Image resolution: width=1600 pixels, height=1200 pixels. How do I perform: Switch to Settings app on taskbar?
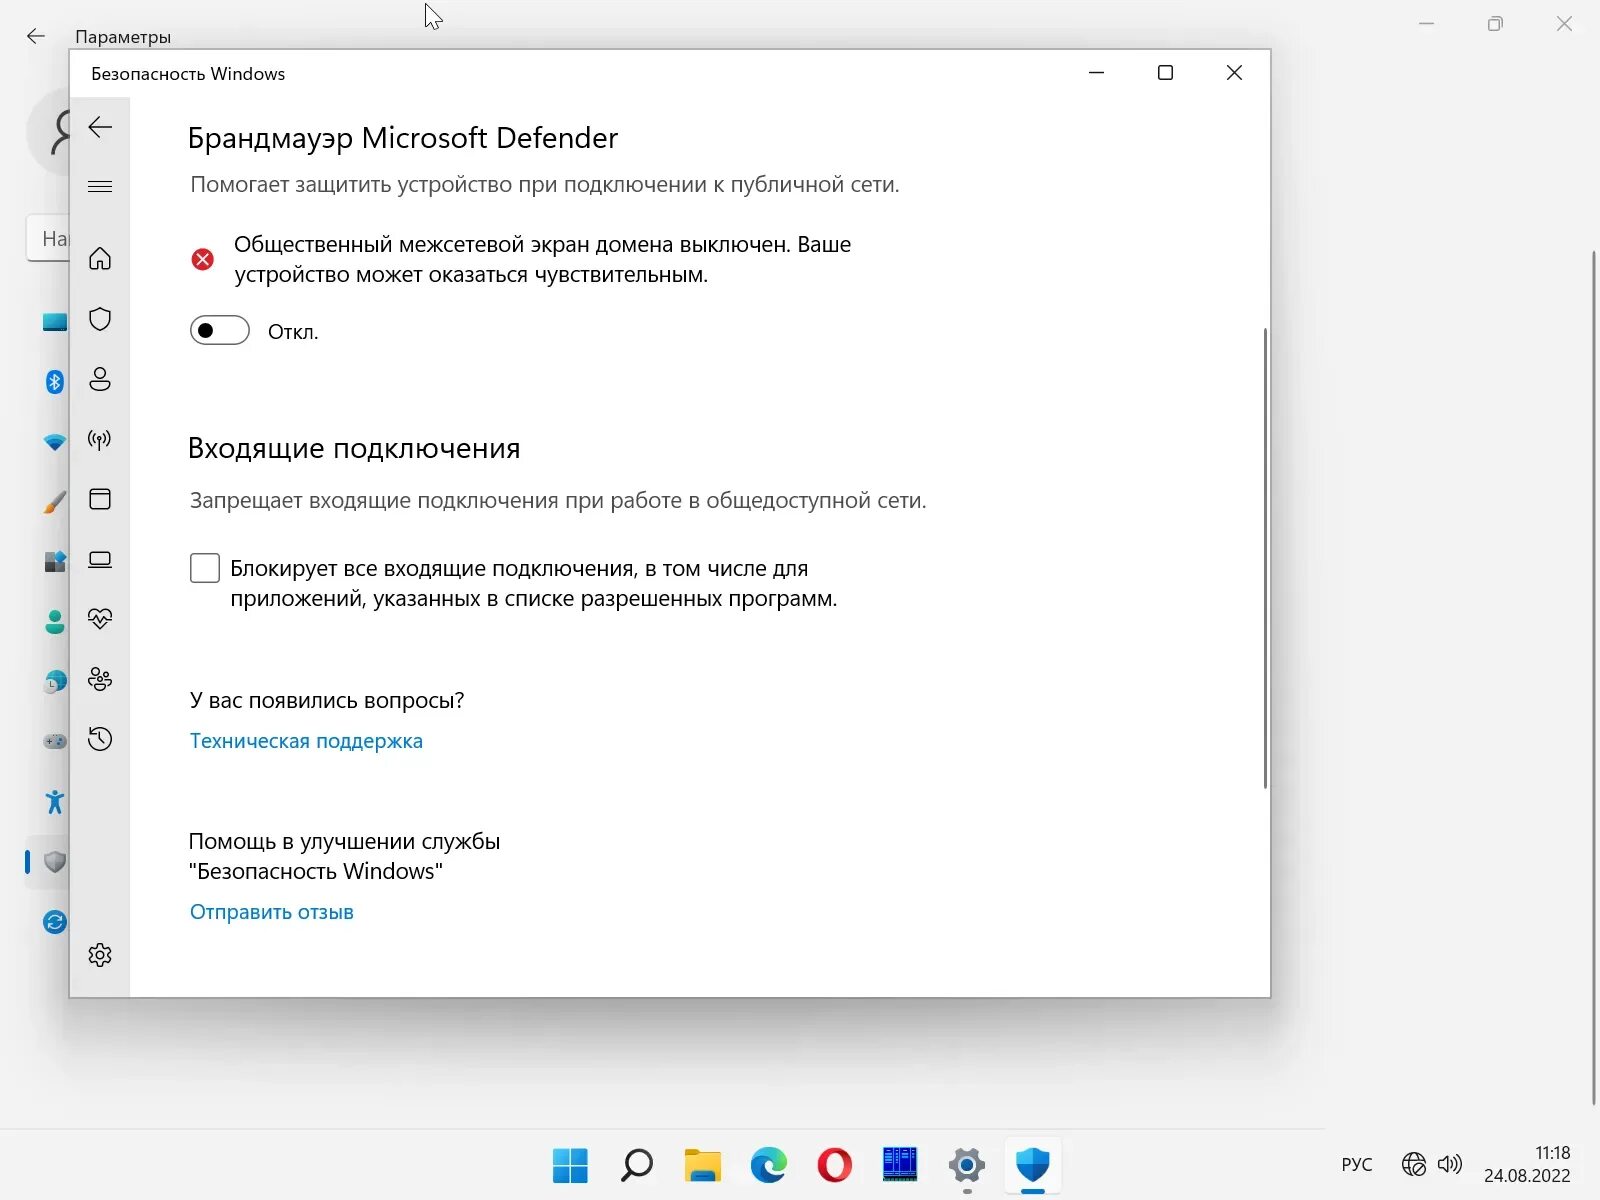966,1165
